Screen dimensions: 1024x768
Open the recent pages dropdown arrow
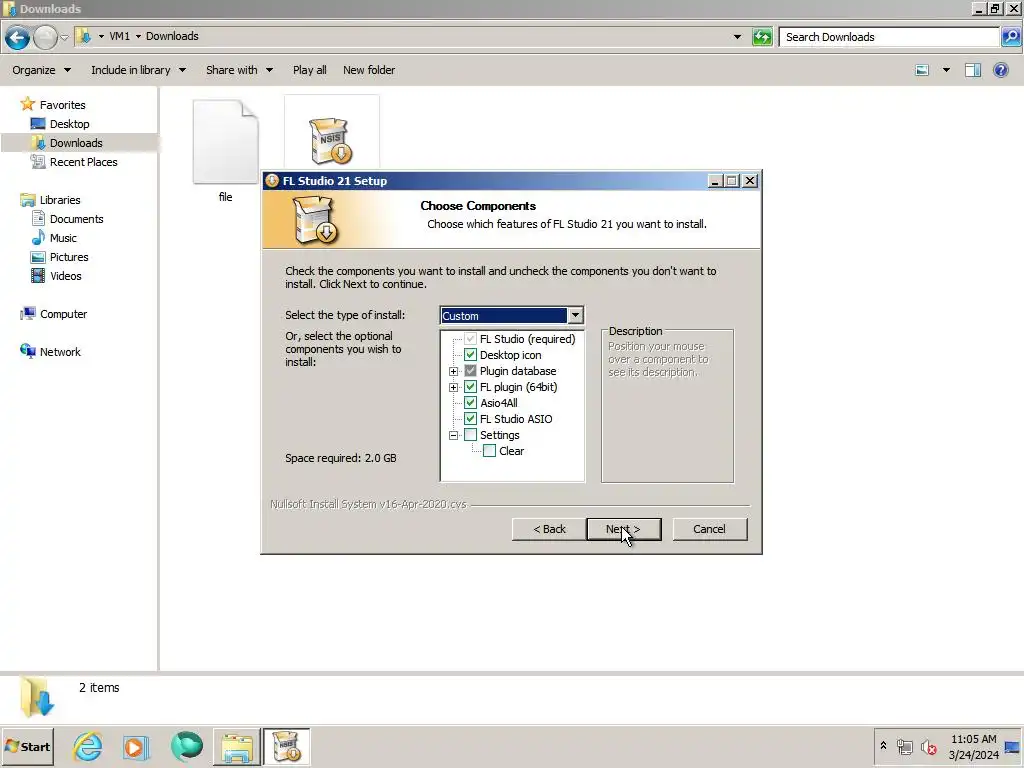click(x=64, y=37)
